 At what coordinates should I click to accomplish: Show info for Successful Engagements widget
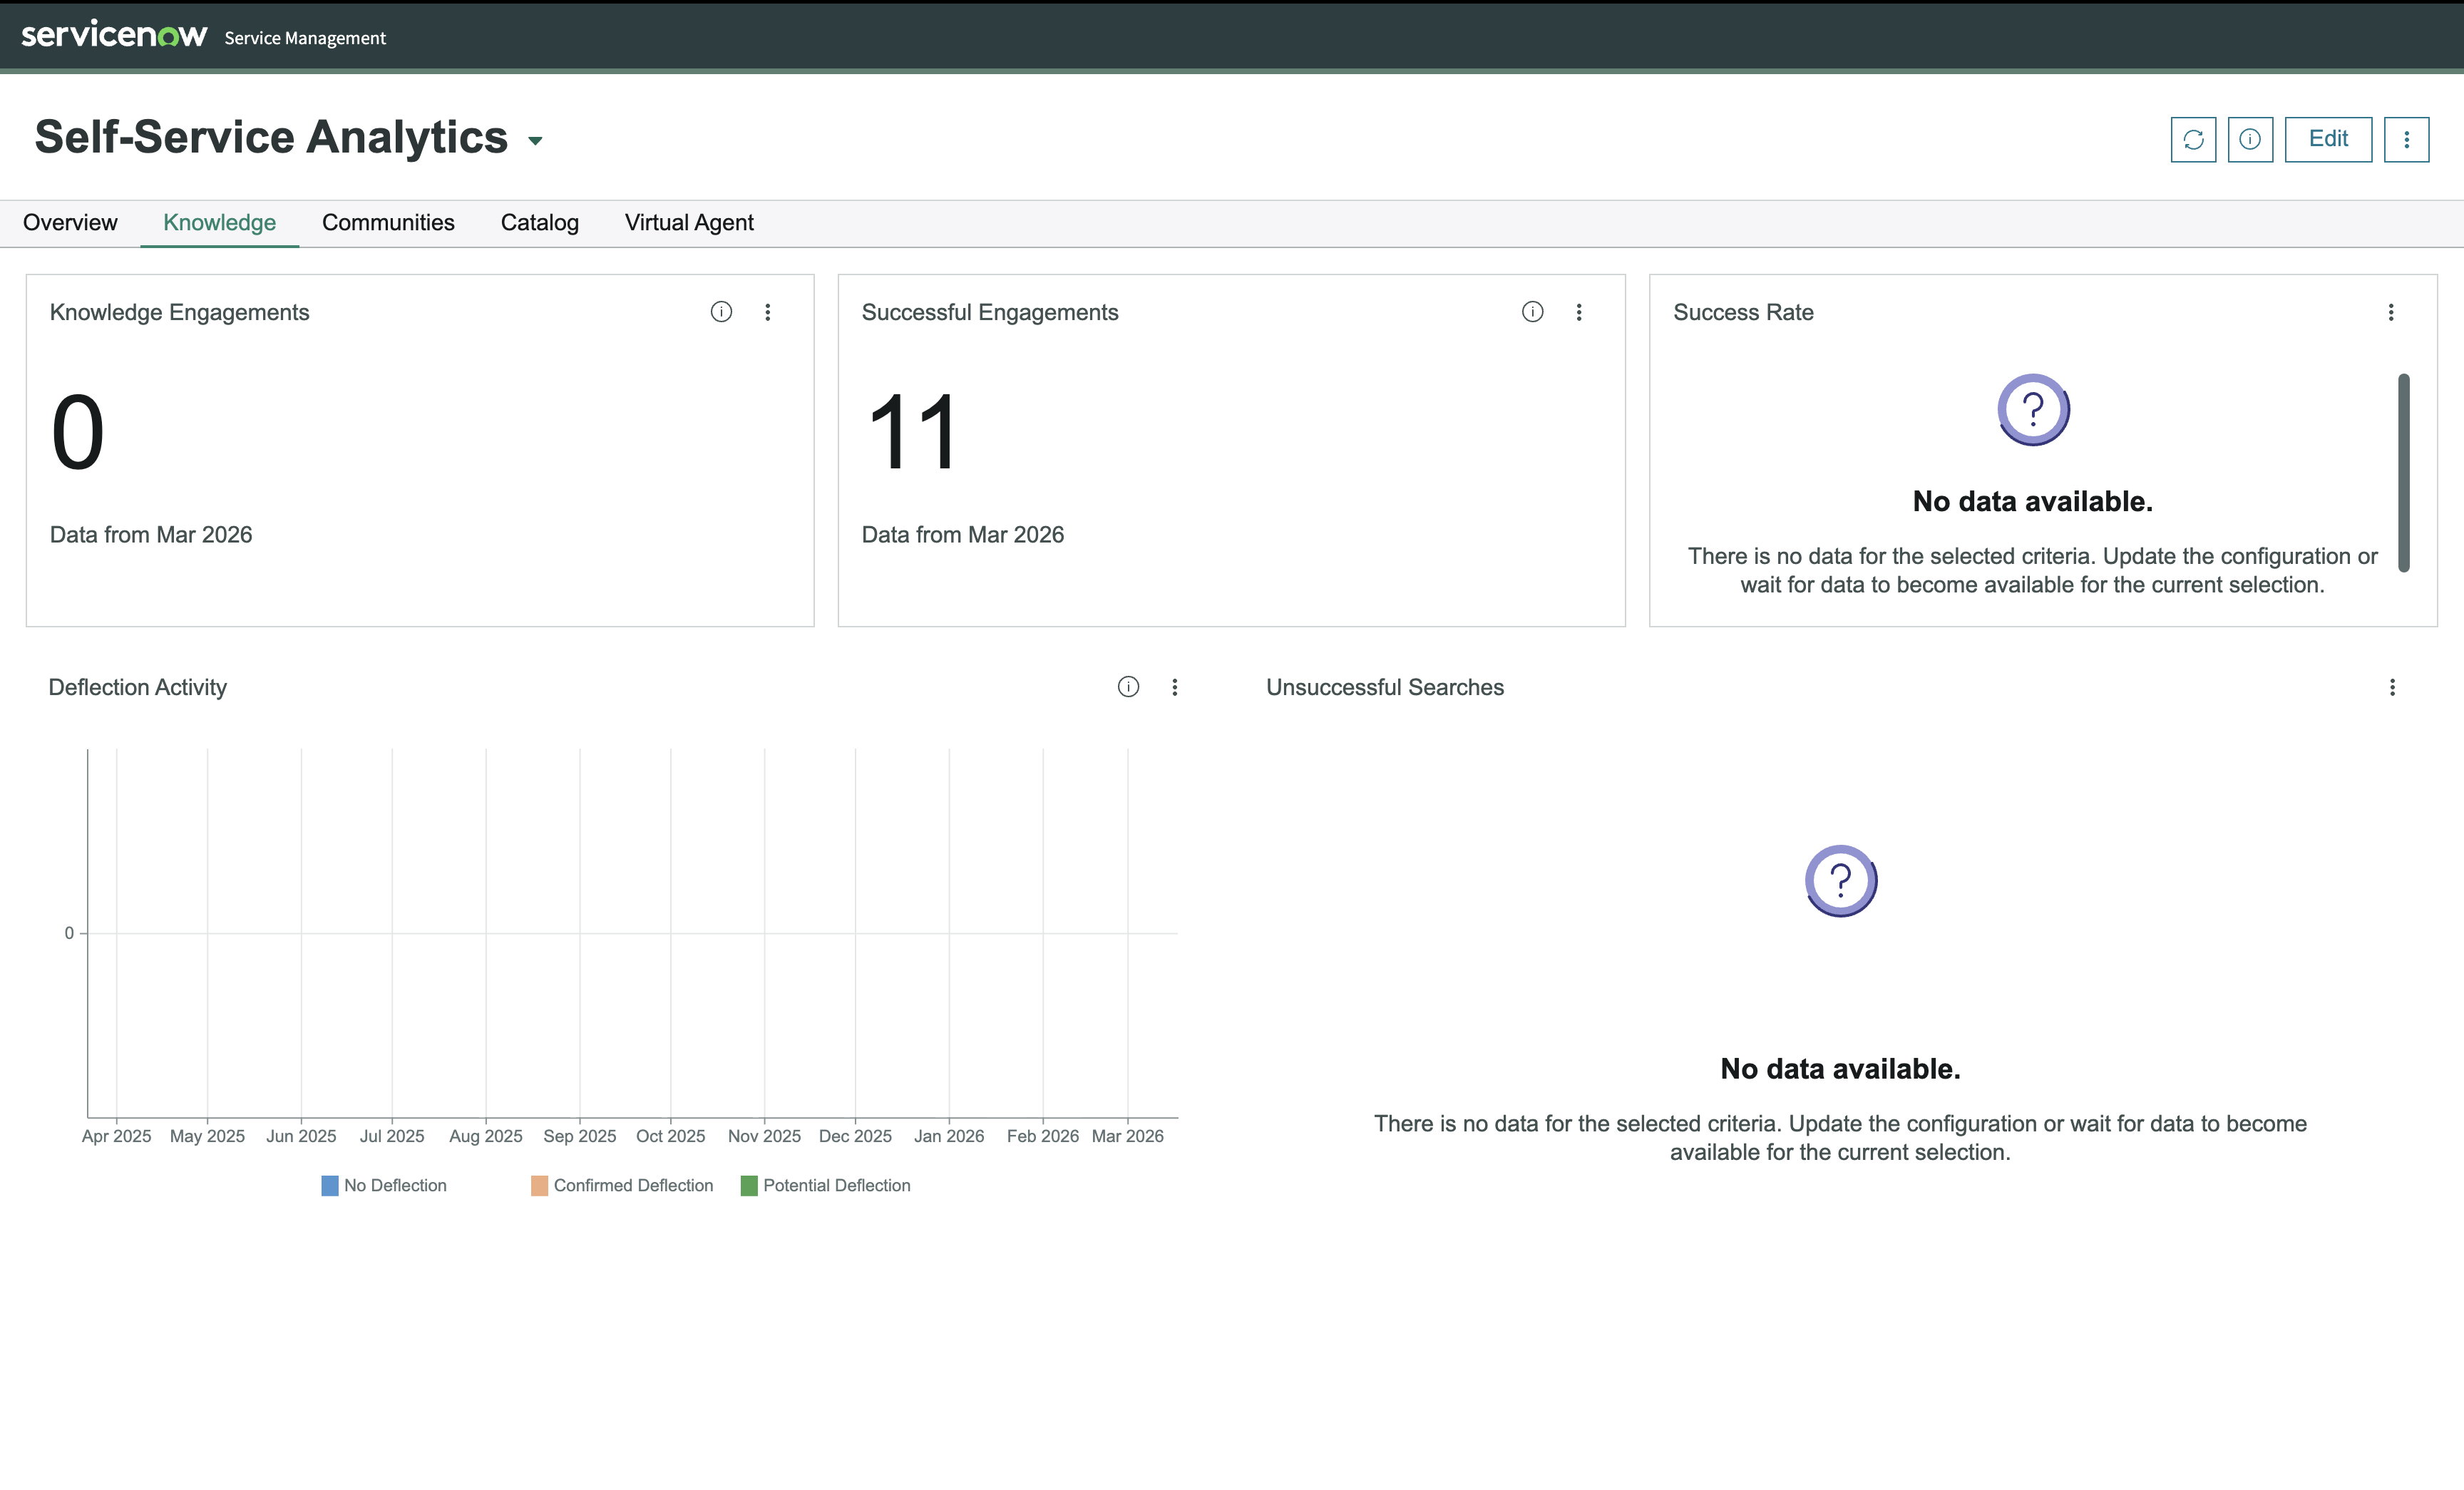point(1532,312)
